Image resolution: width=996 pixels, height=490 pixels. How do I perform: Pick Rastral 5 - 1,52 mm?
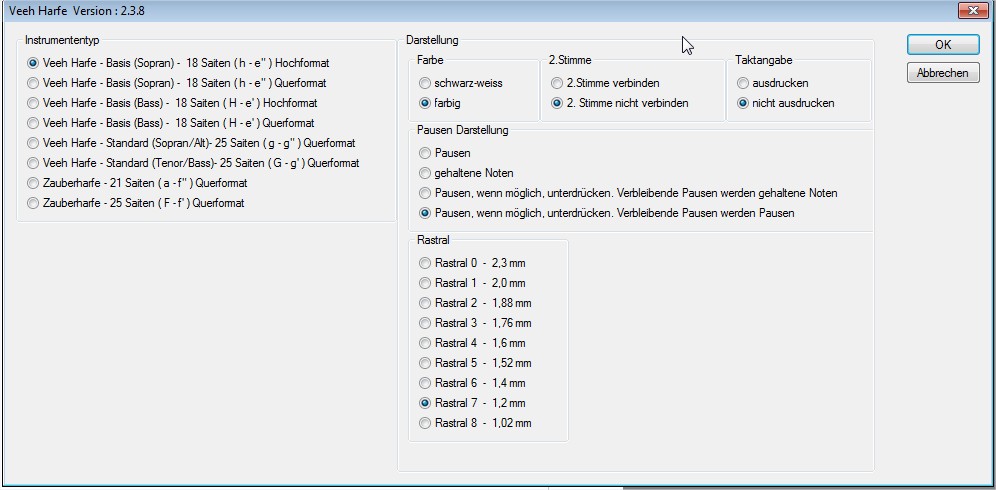[426, 363]
